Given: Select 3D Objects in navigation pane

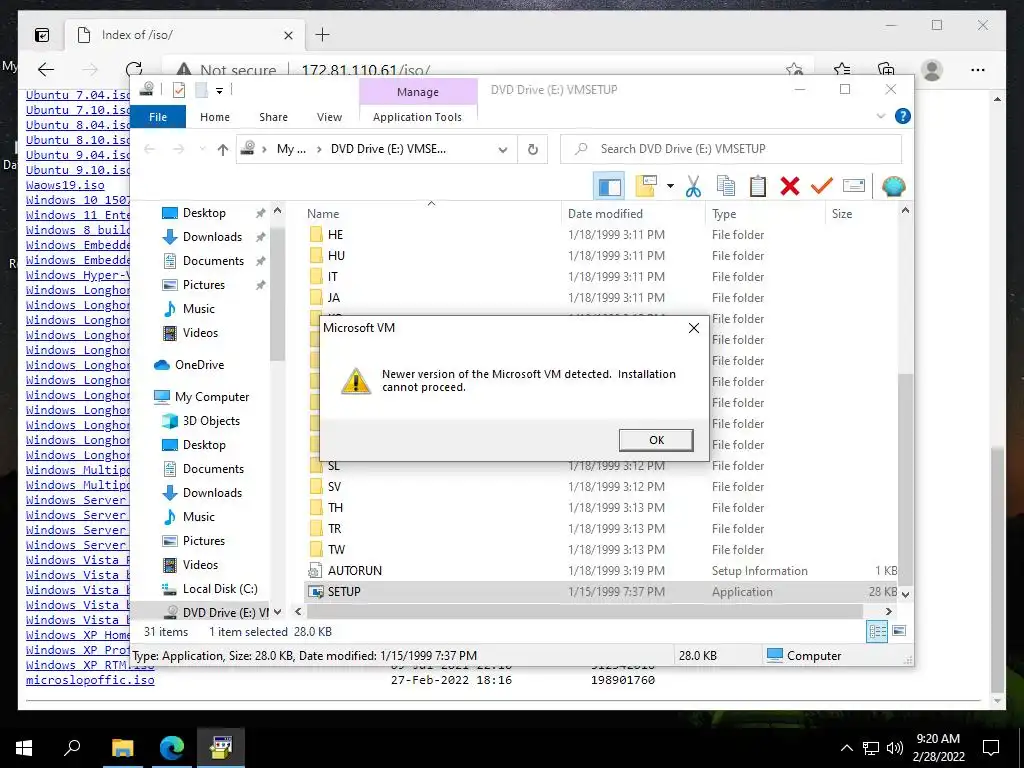Looking at the screenshot, I should pyautogui.click(x=210, y=421).
